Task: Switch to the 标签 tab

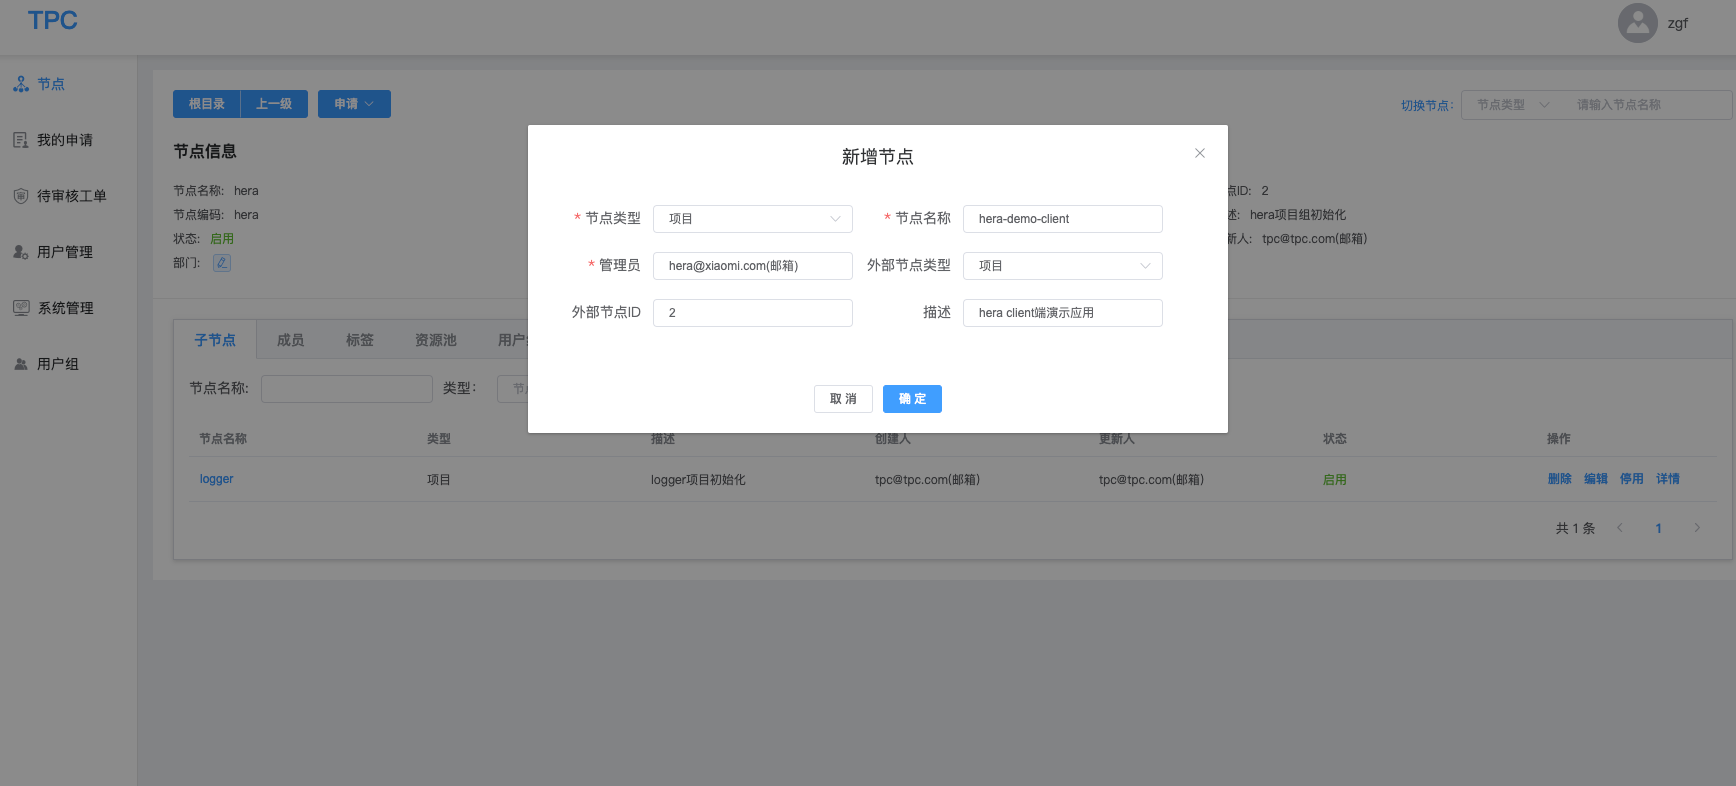Action: point(360,340)
